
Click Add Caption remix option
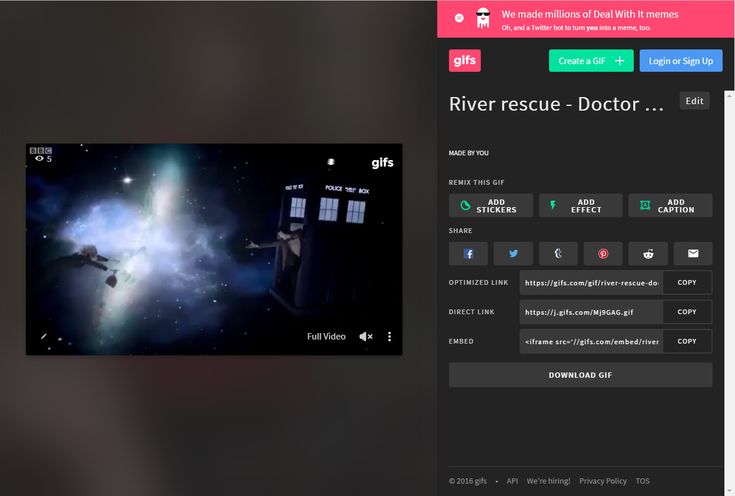pos(670,205)
